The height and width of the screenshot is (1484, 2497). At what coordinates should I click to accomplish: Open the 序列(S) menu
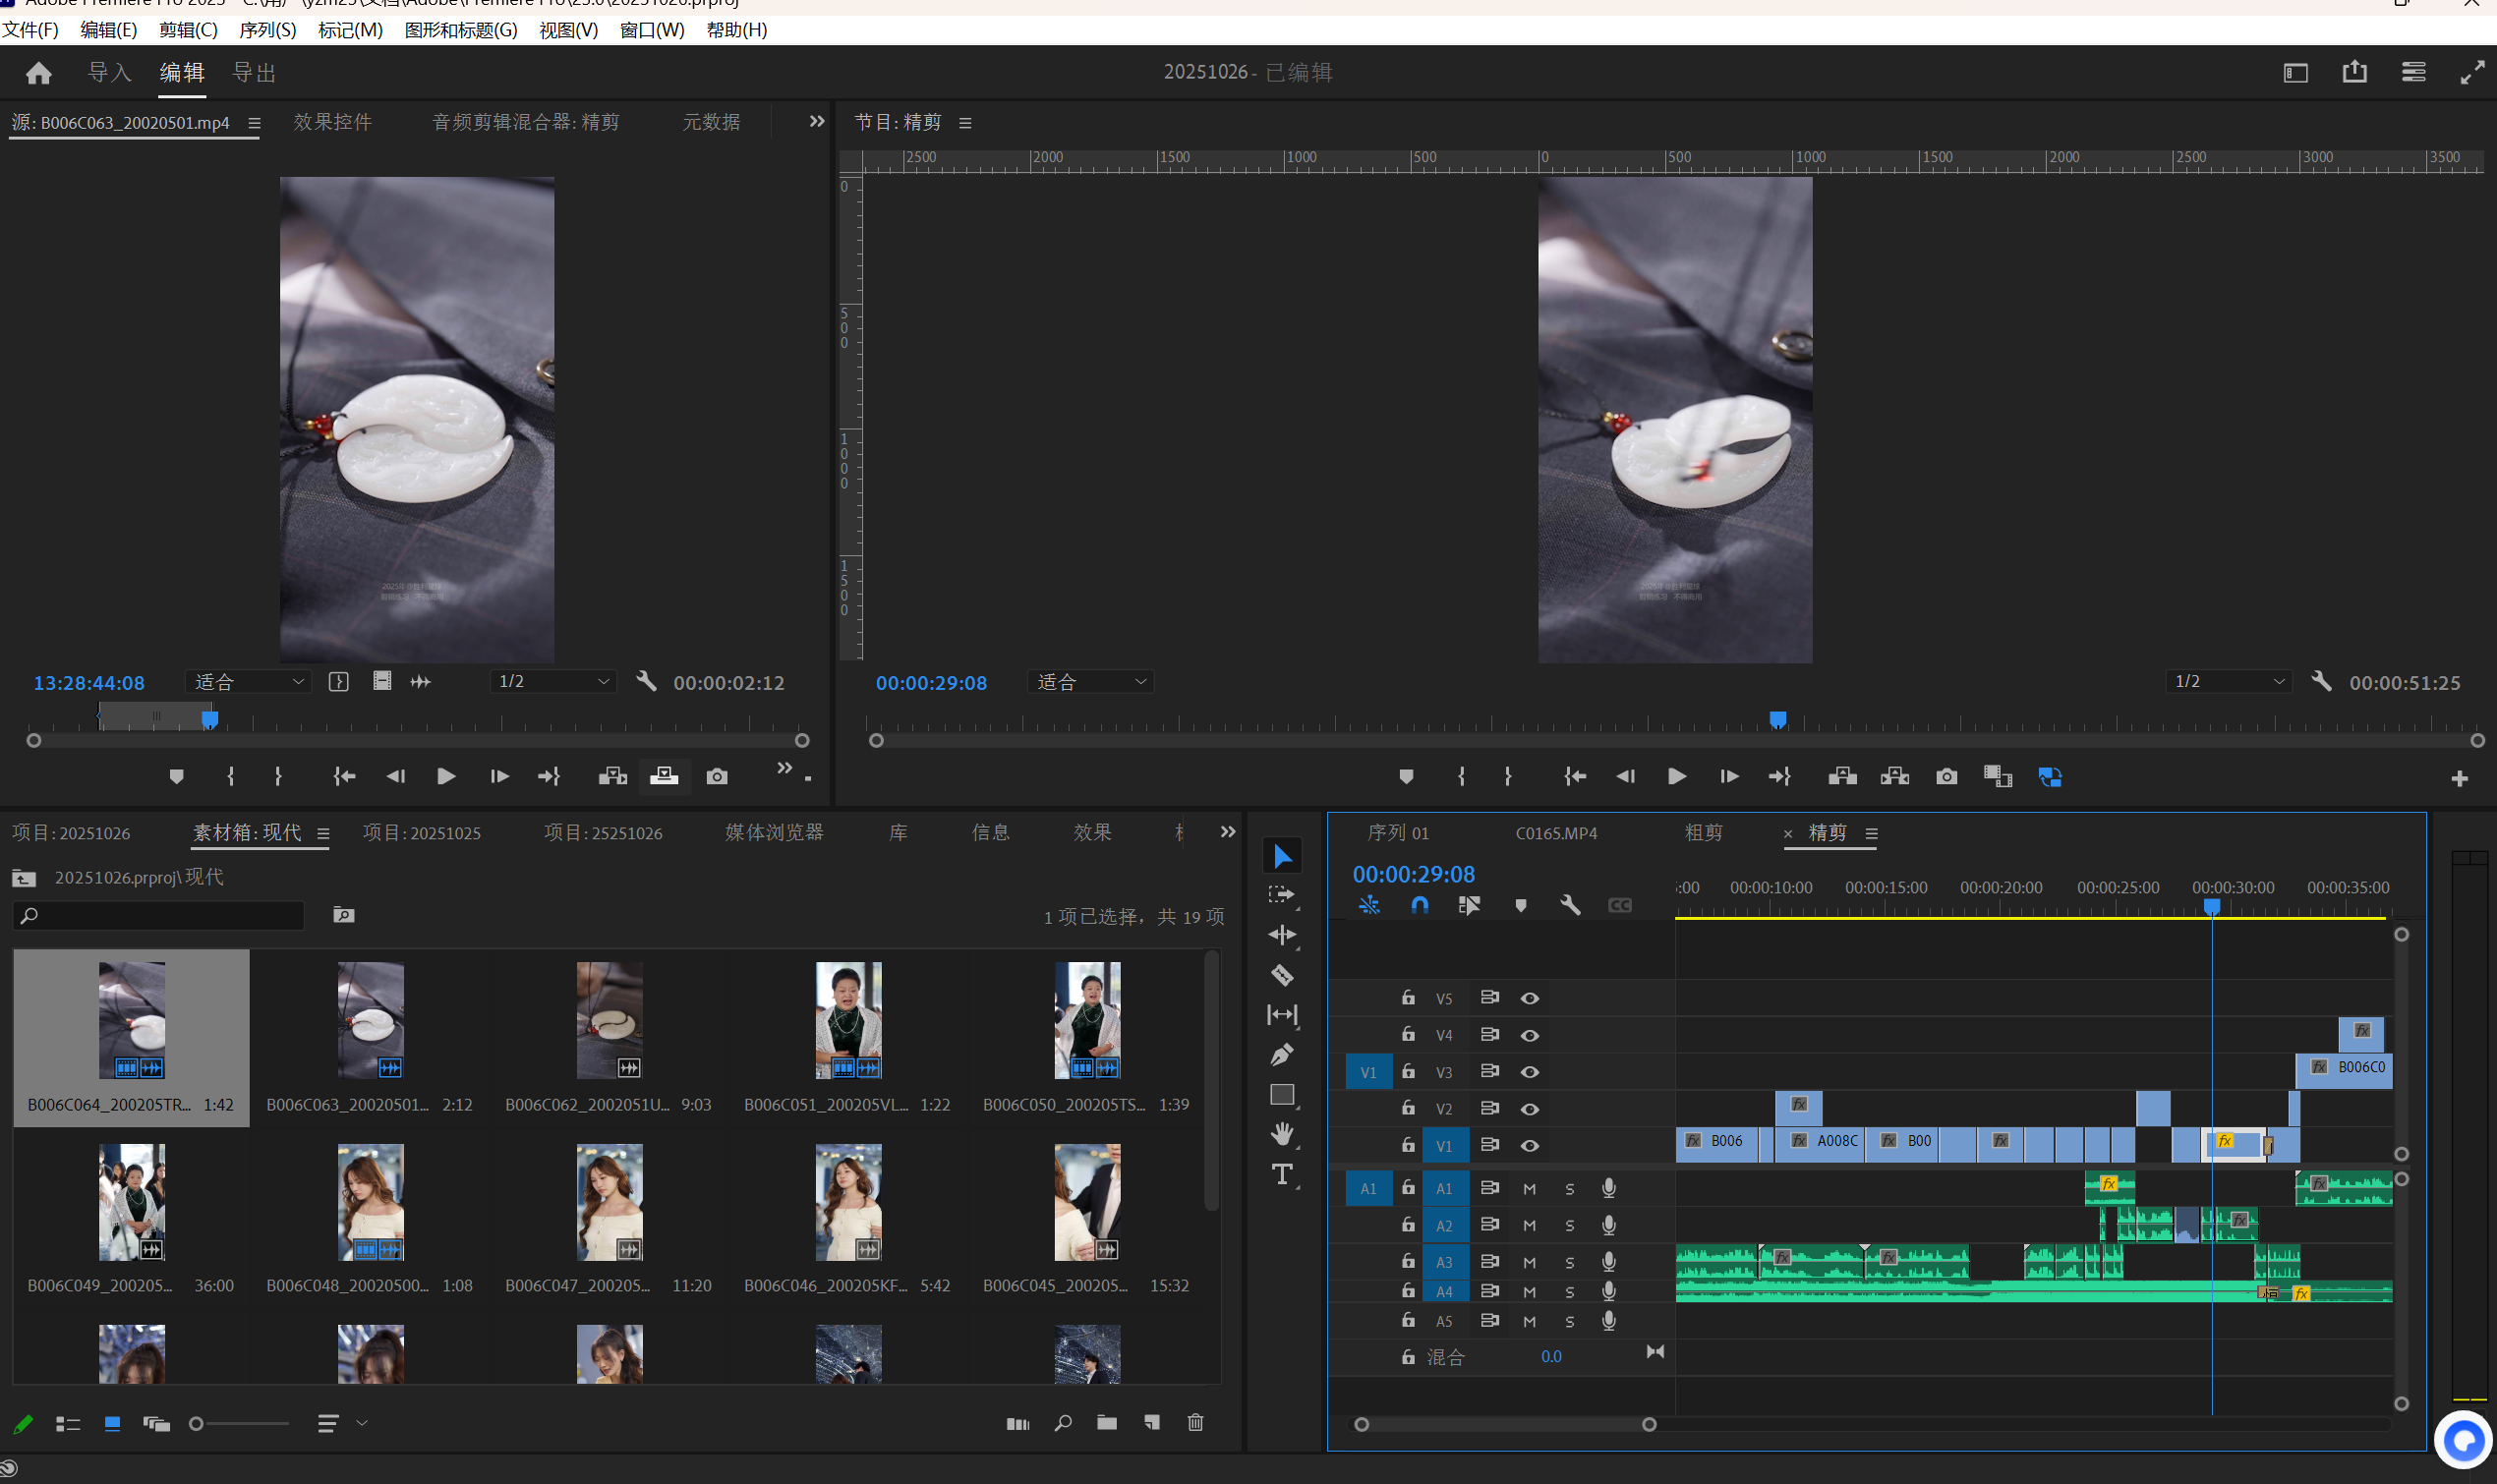click(267, 30)
